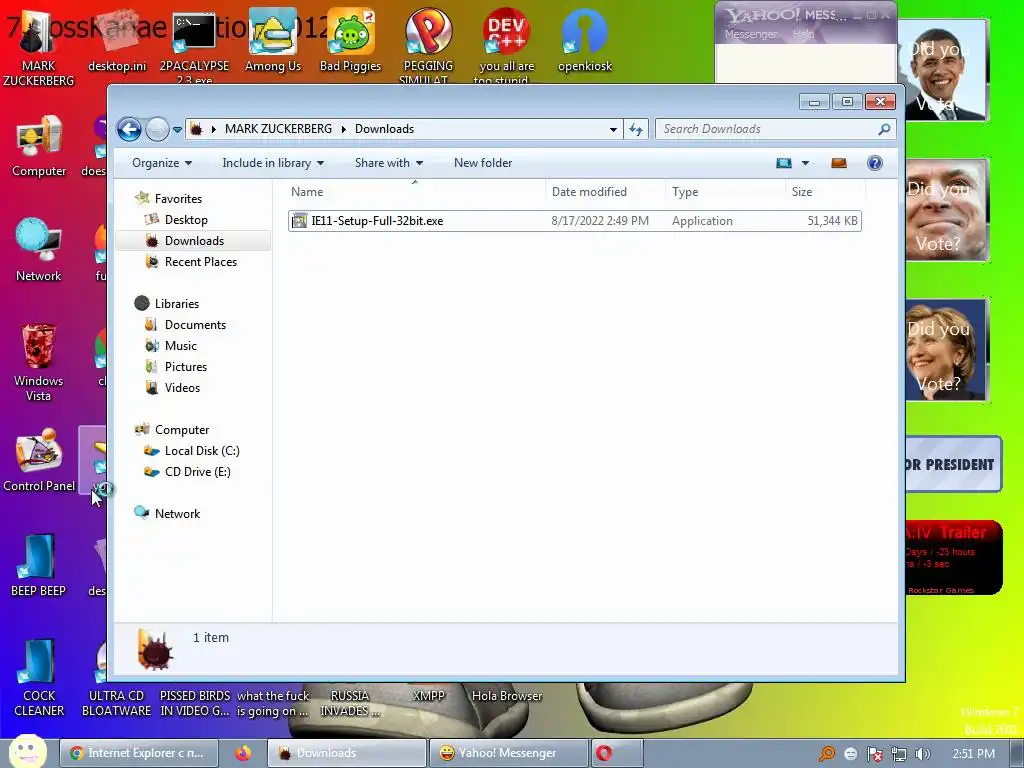Open the Videos library
This screenshot has height=768, width=1024.
click(182, 388)
